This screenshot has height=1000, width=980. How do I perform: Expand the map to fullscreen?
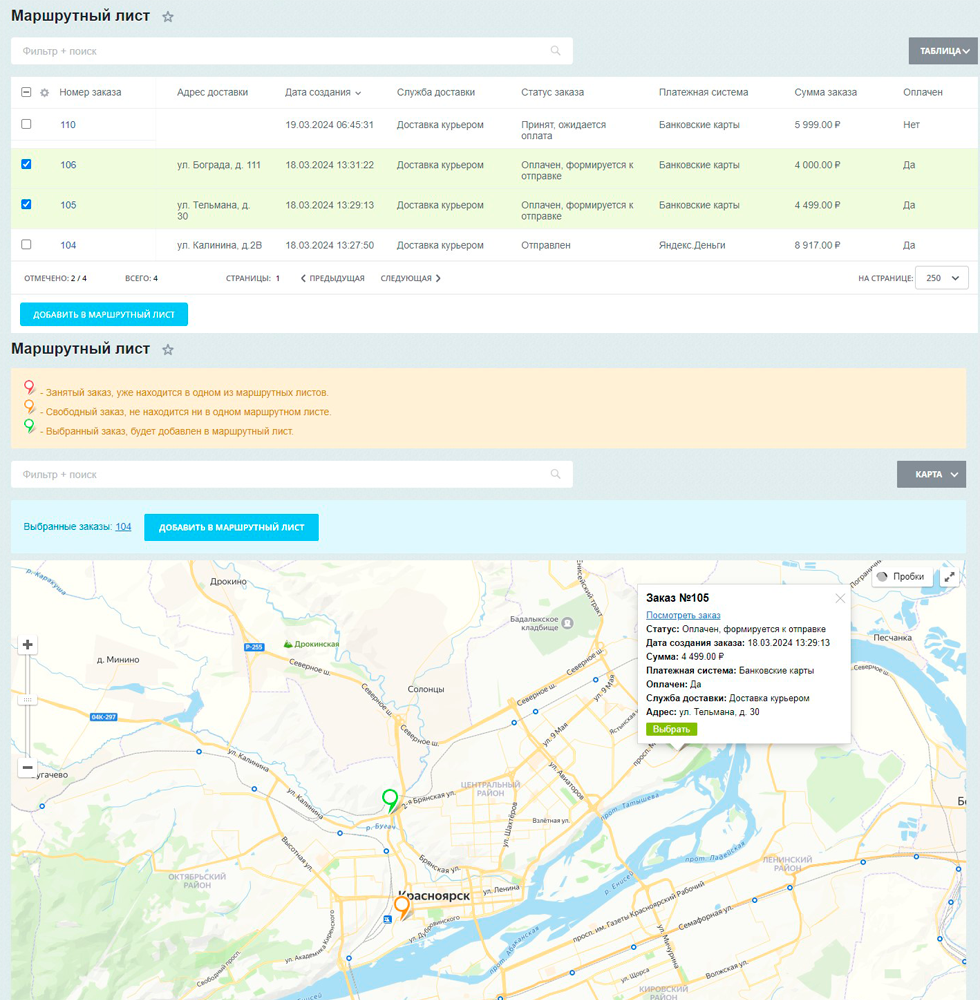pyautogui.click(x=949, y=577)
